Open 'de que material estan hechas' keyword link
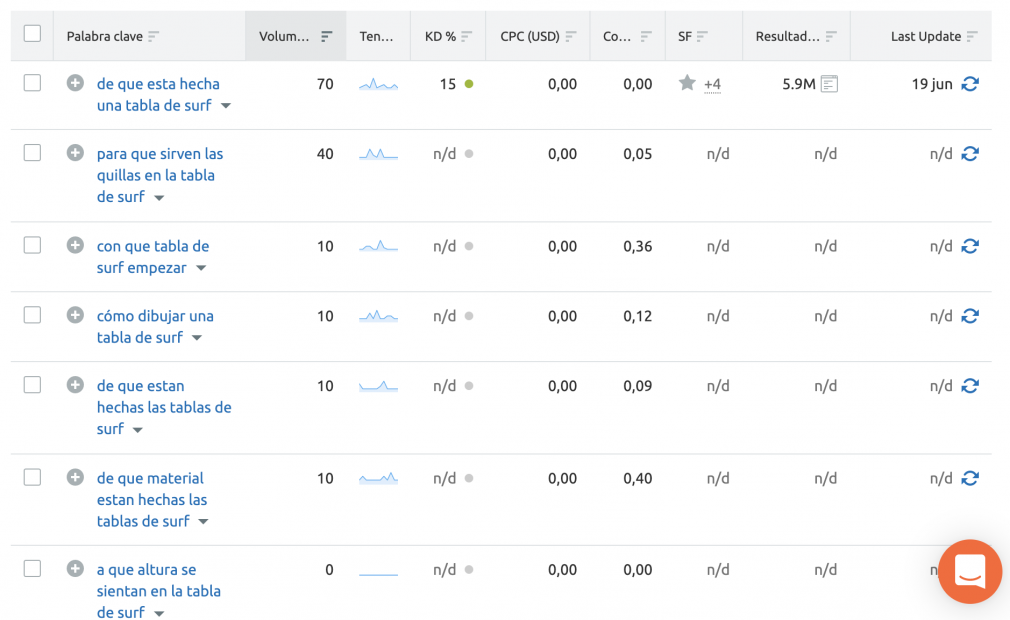 151,500
